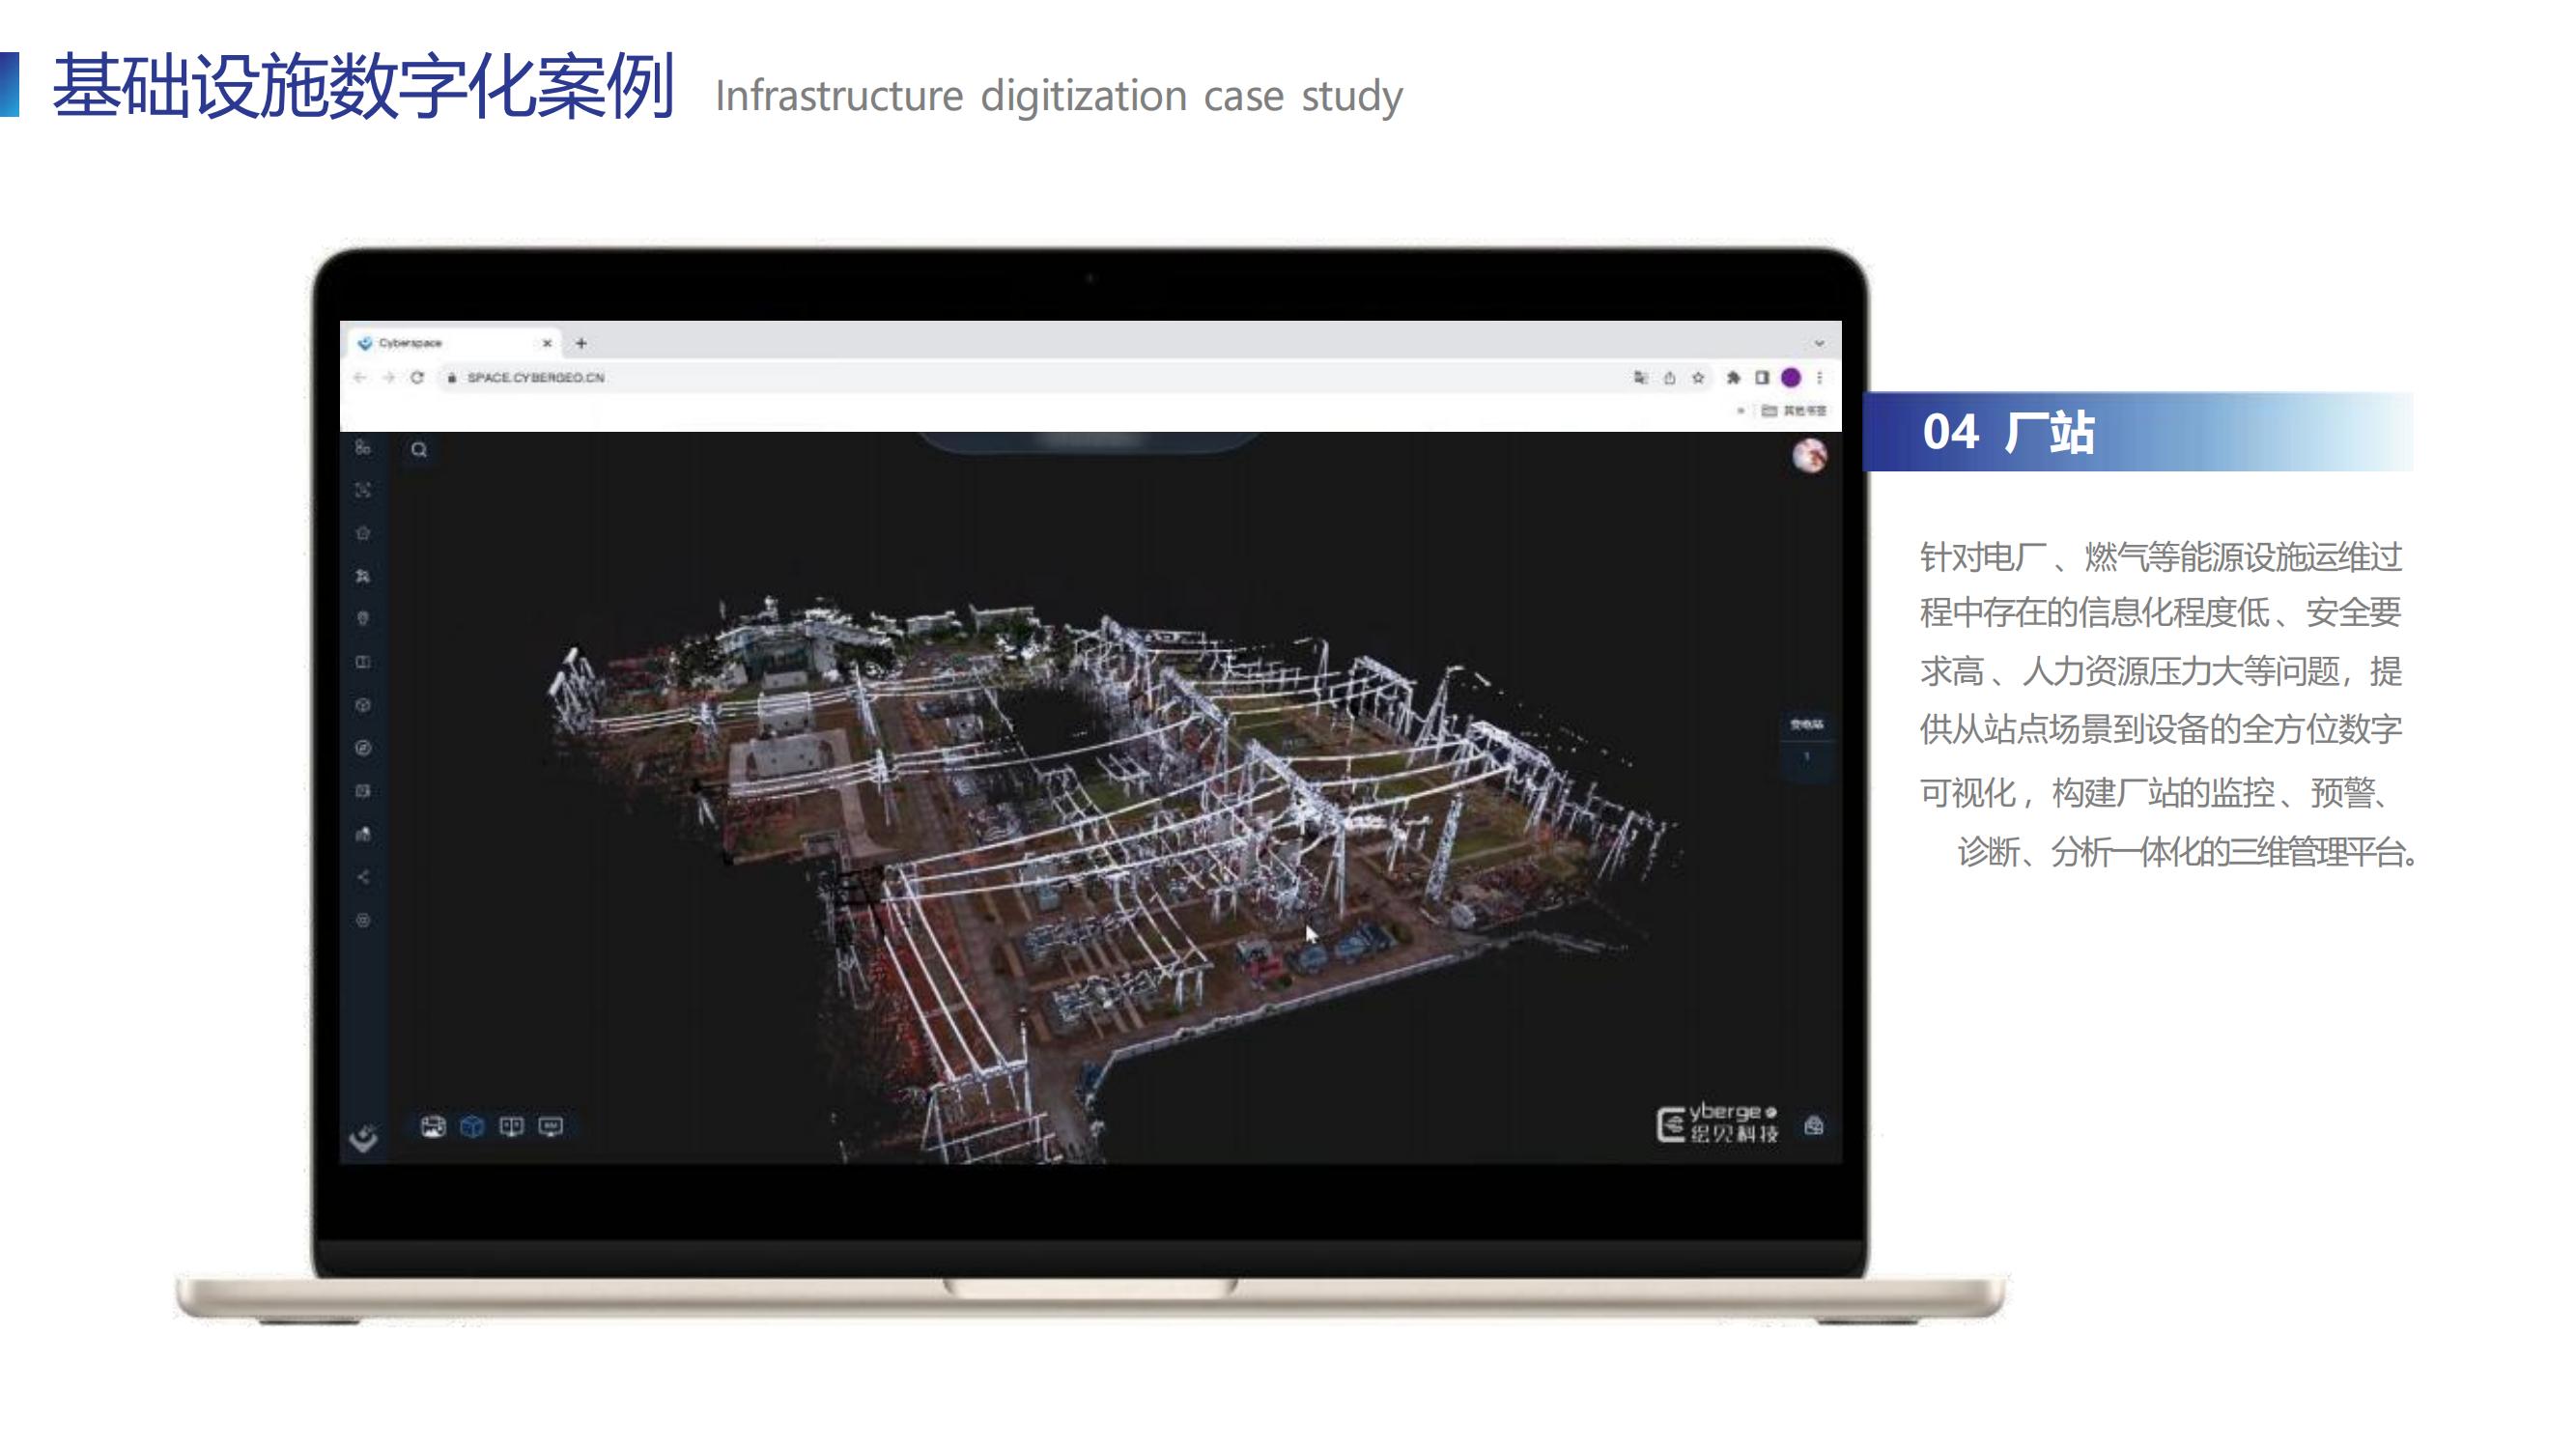
Task: Switch to the monitor display view mode
Action: click(x=550, y=1127)
